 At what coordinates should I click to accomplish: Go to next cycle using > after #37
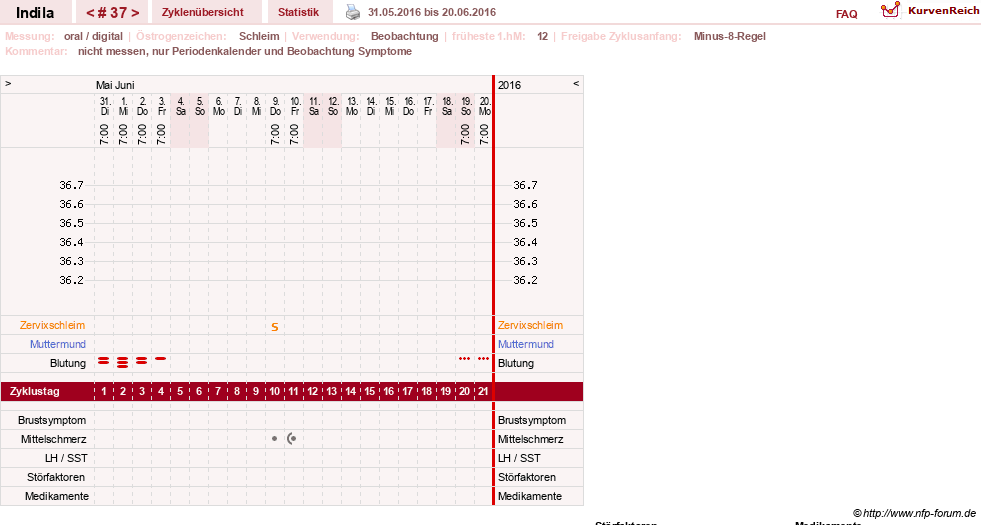coord(135,13)
